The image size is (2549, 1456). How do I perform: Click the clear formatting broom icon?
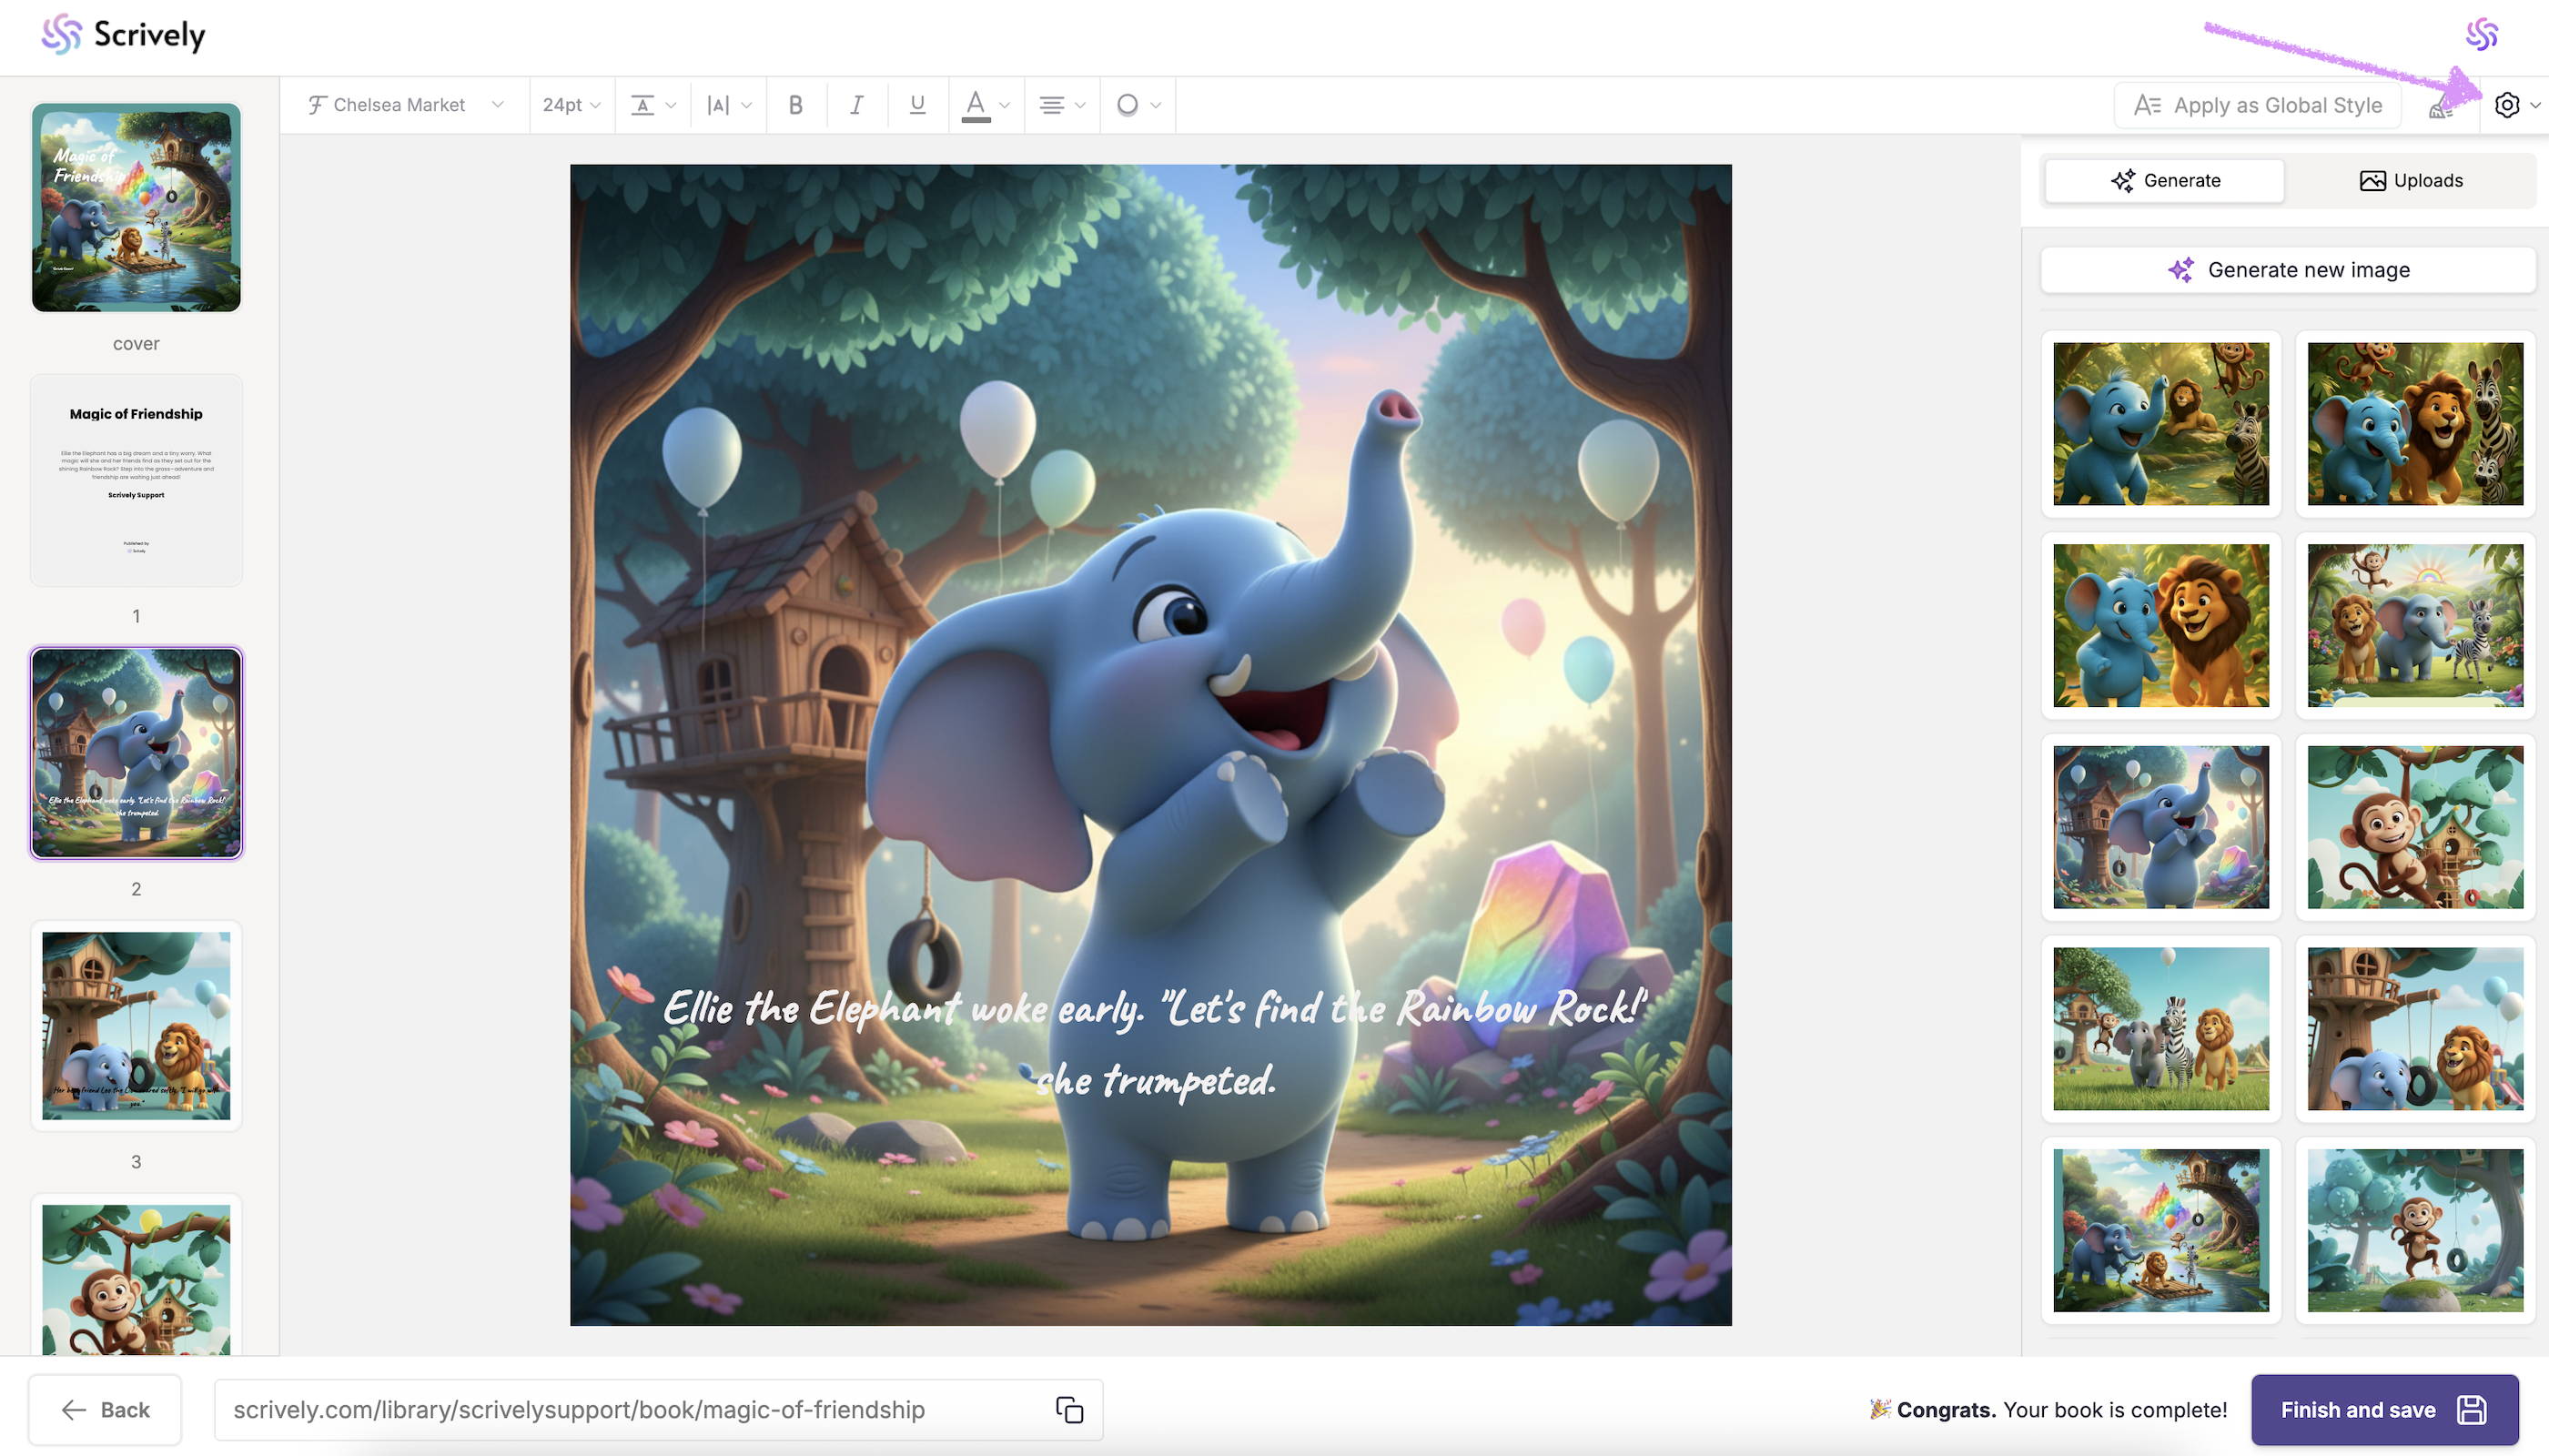click(x=2440, y=108)
